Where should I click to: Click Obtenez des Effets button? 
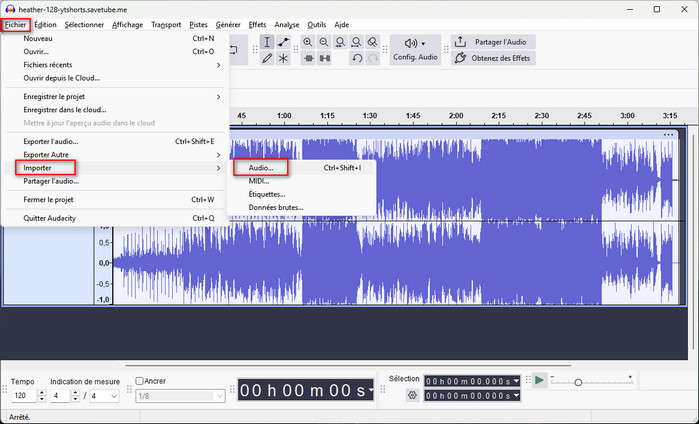tap(493, 58)
